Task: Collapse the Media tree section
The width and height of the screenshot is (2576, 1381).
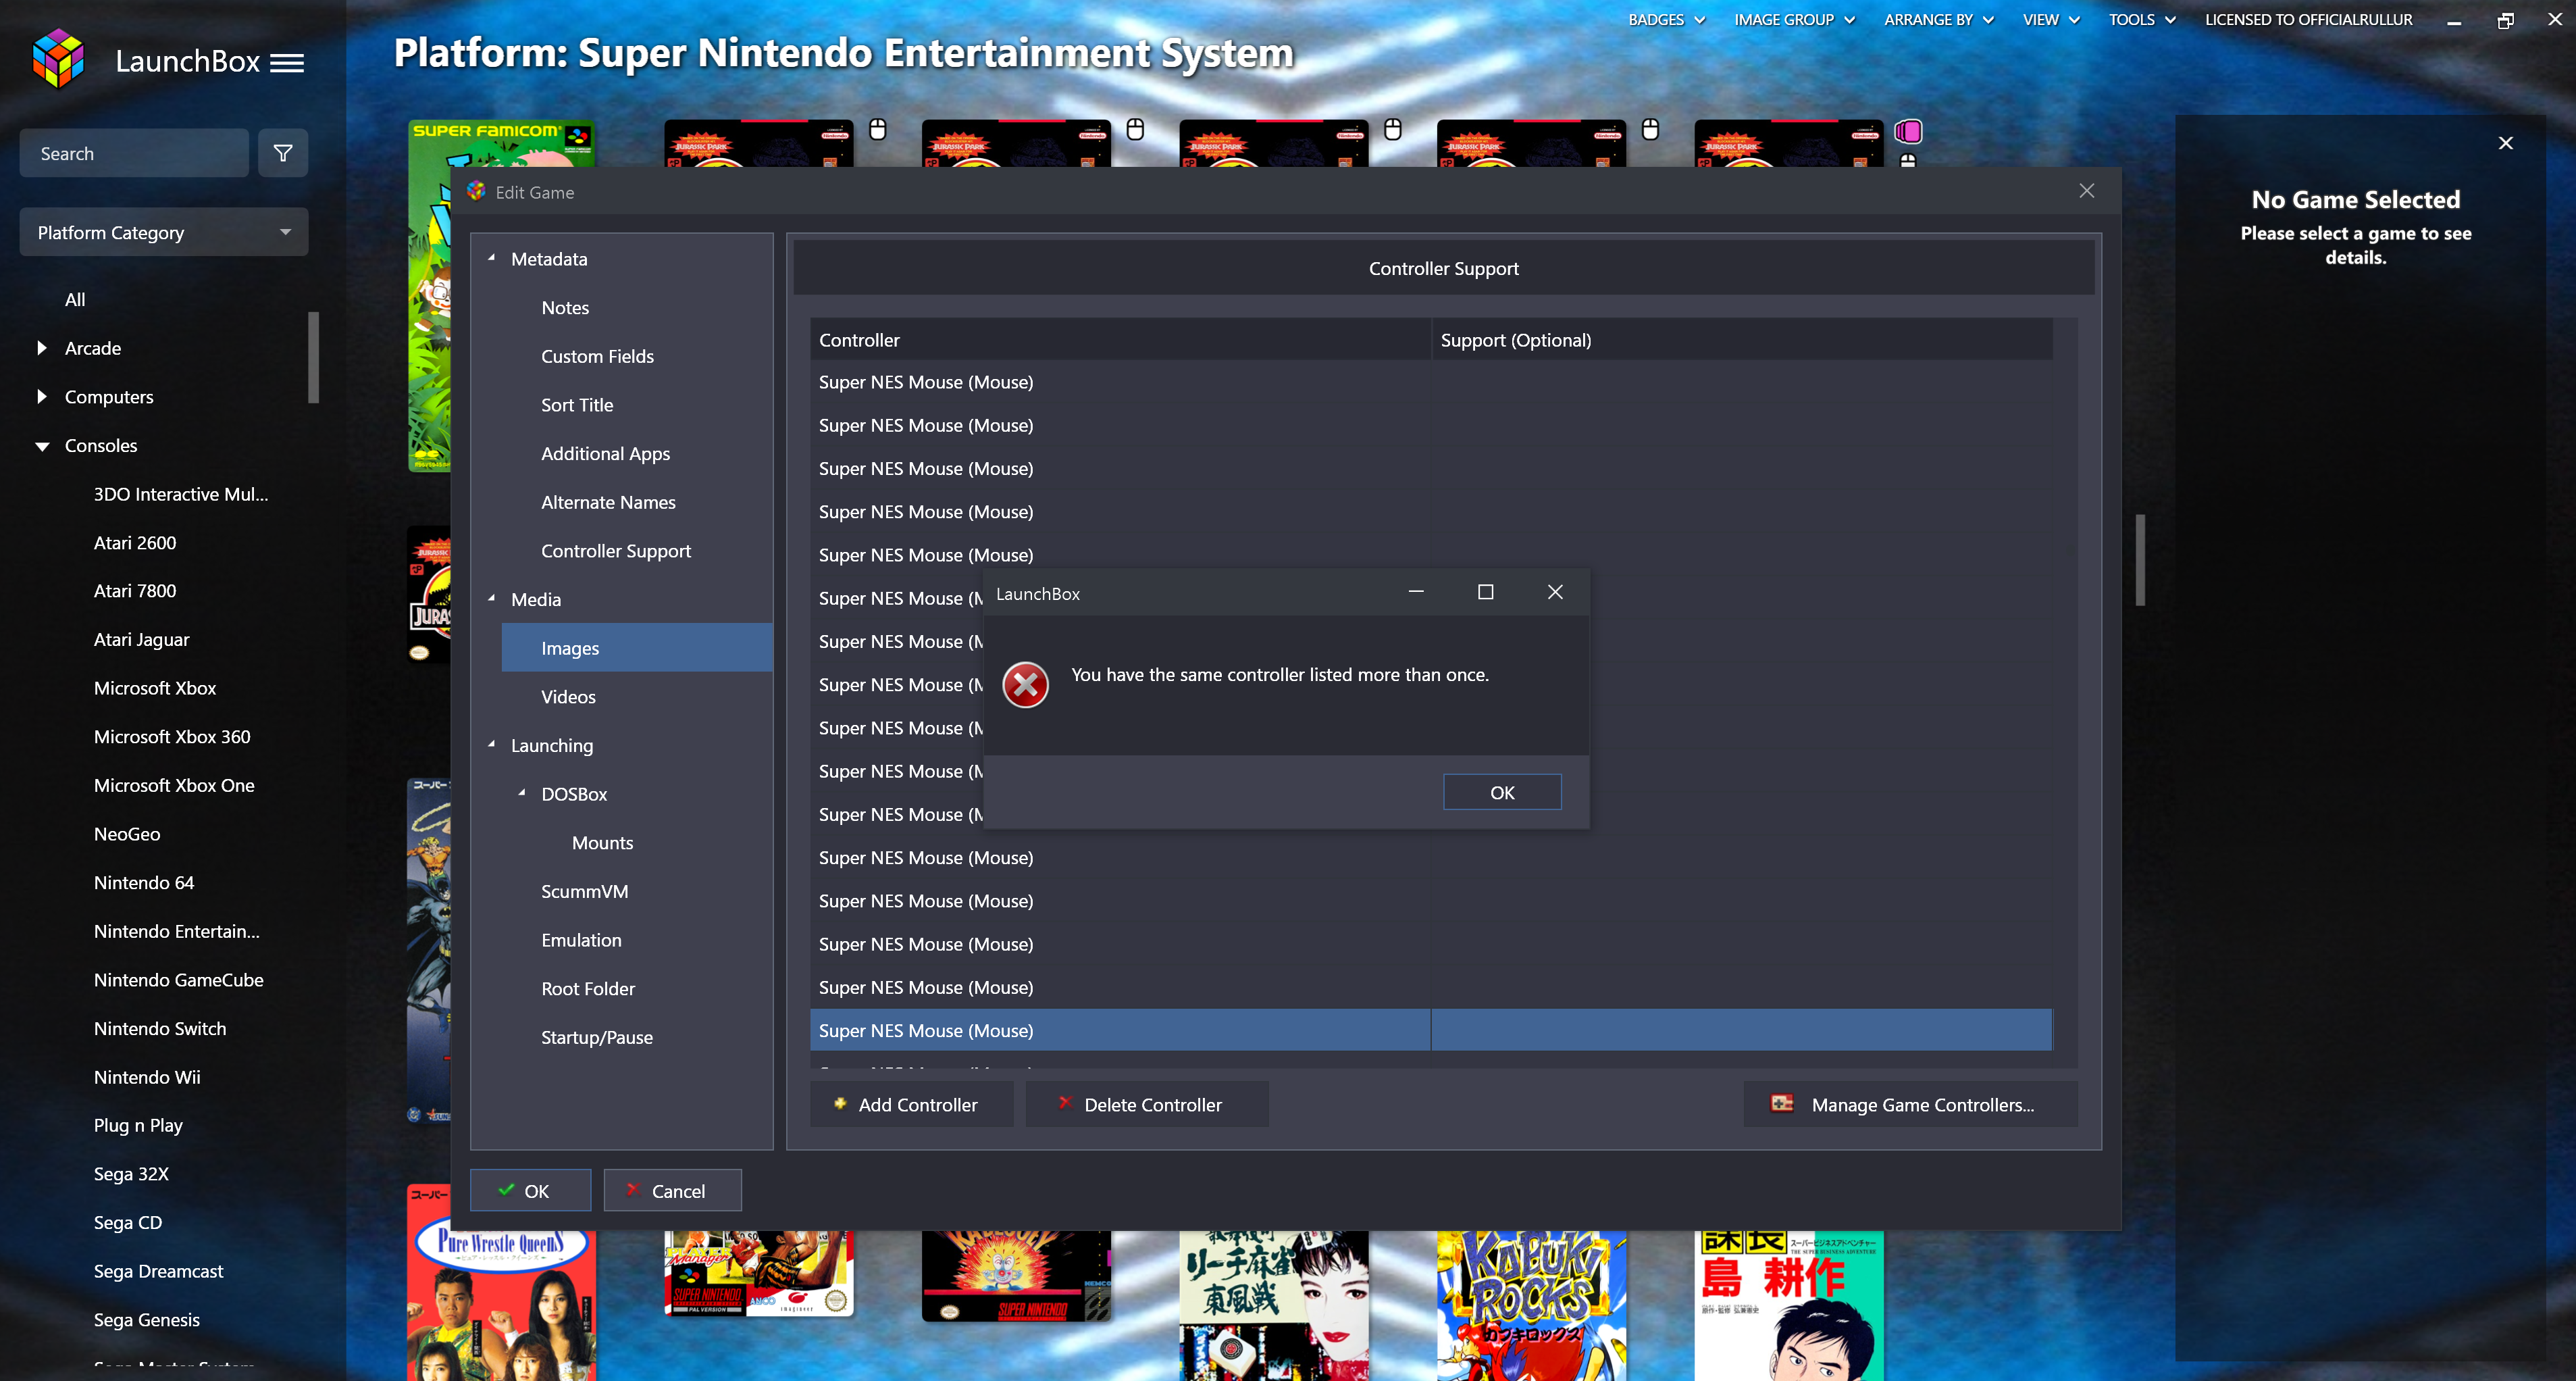Action: point(491,598)
